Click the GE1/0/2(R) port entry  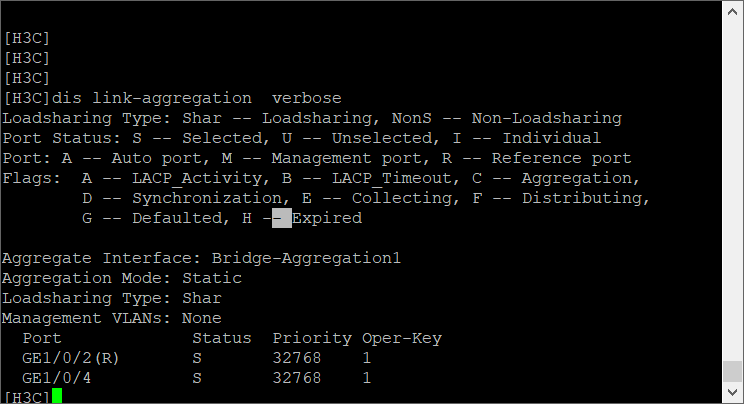(70, 358)
